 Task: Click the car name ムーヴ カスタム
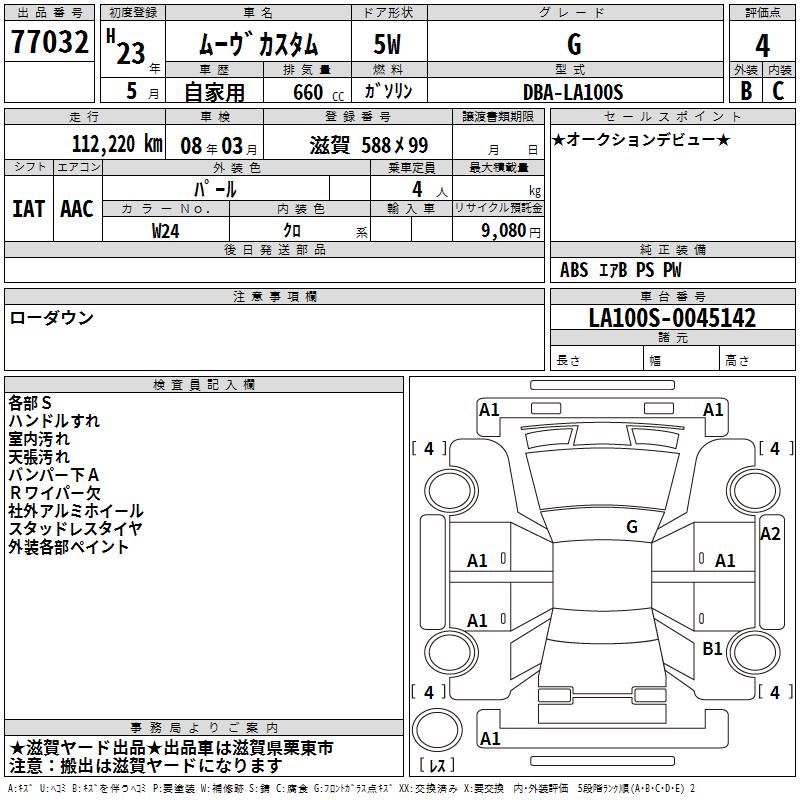(x=258, y=44)
